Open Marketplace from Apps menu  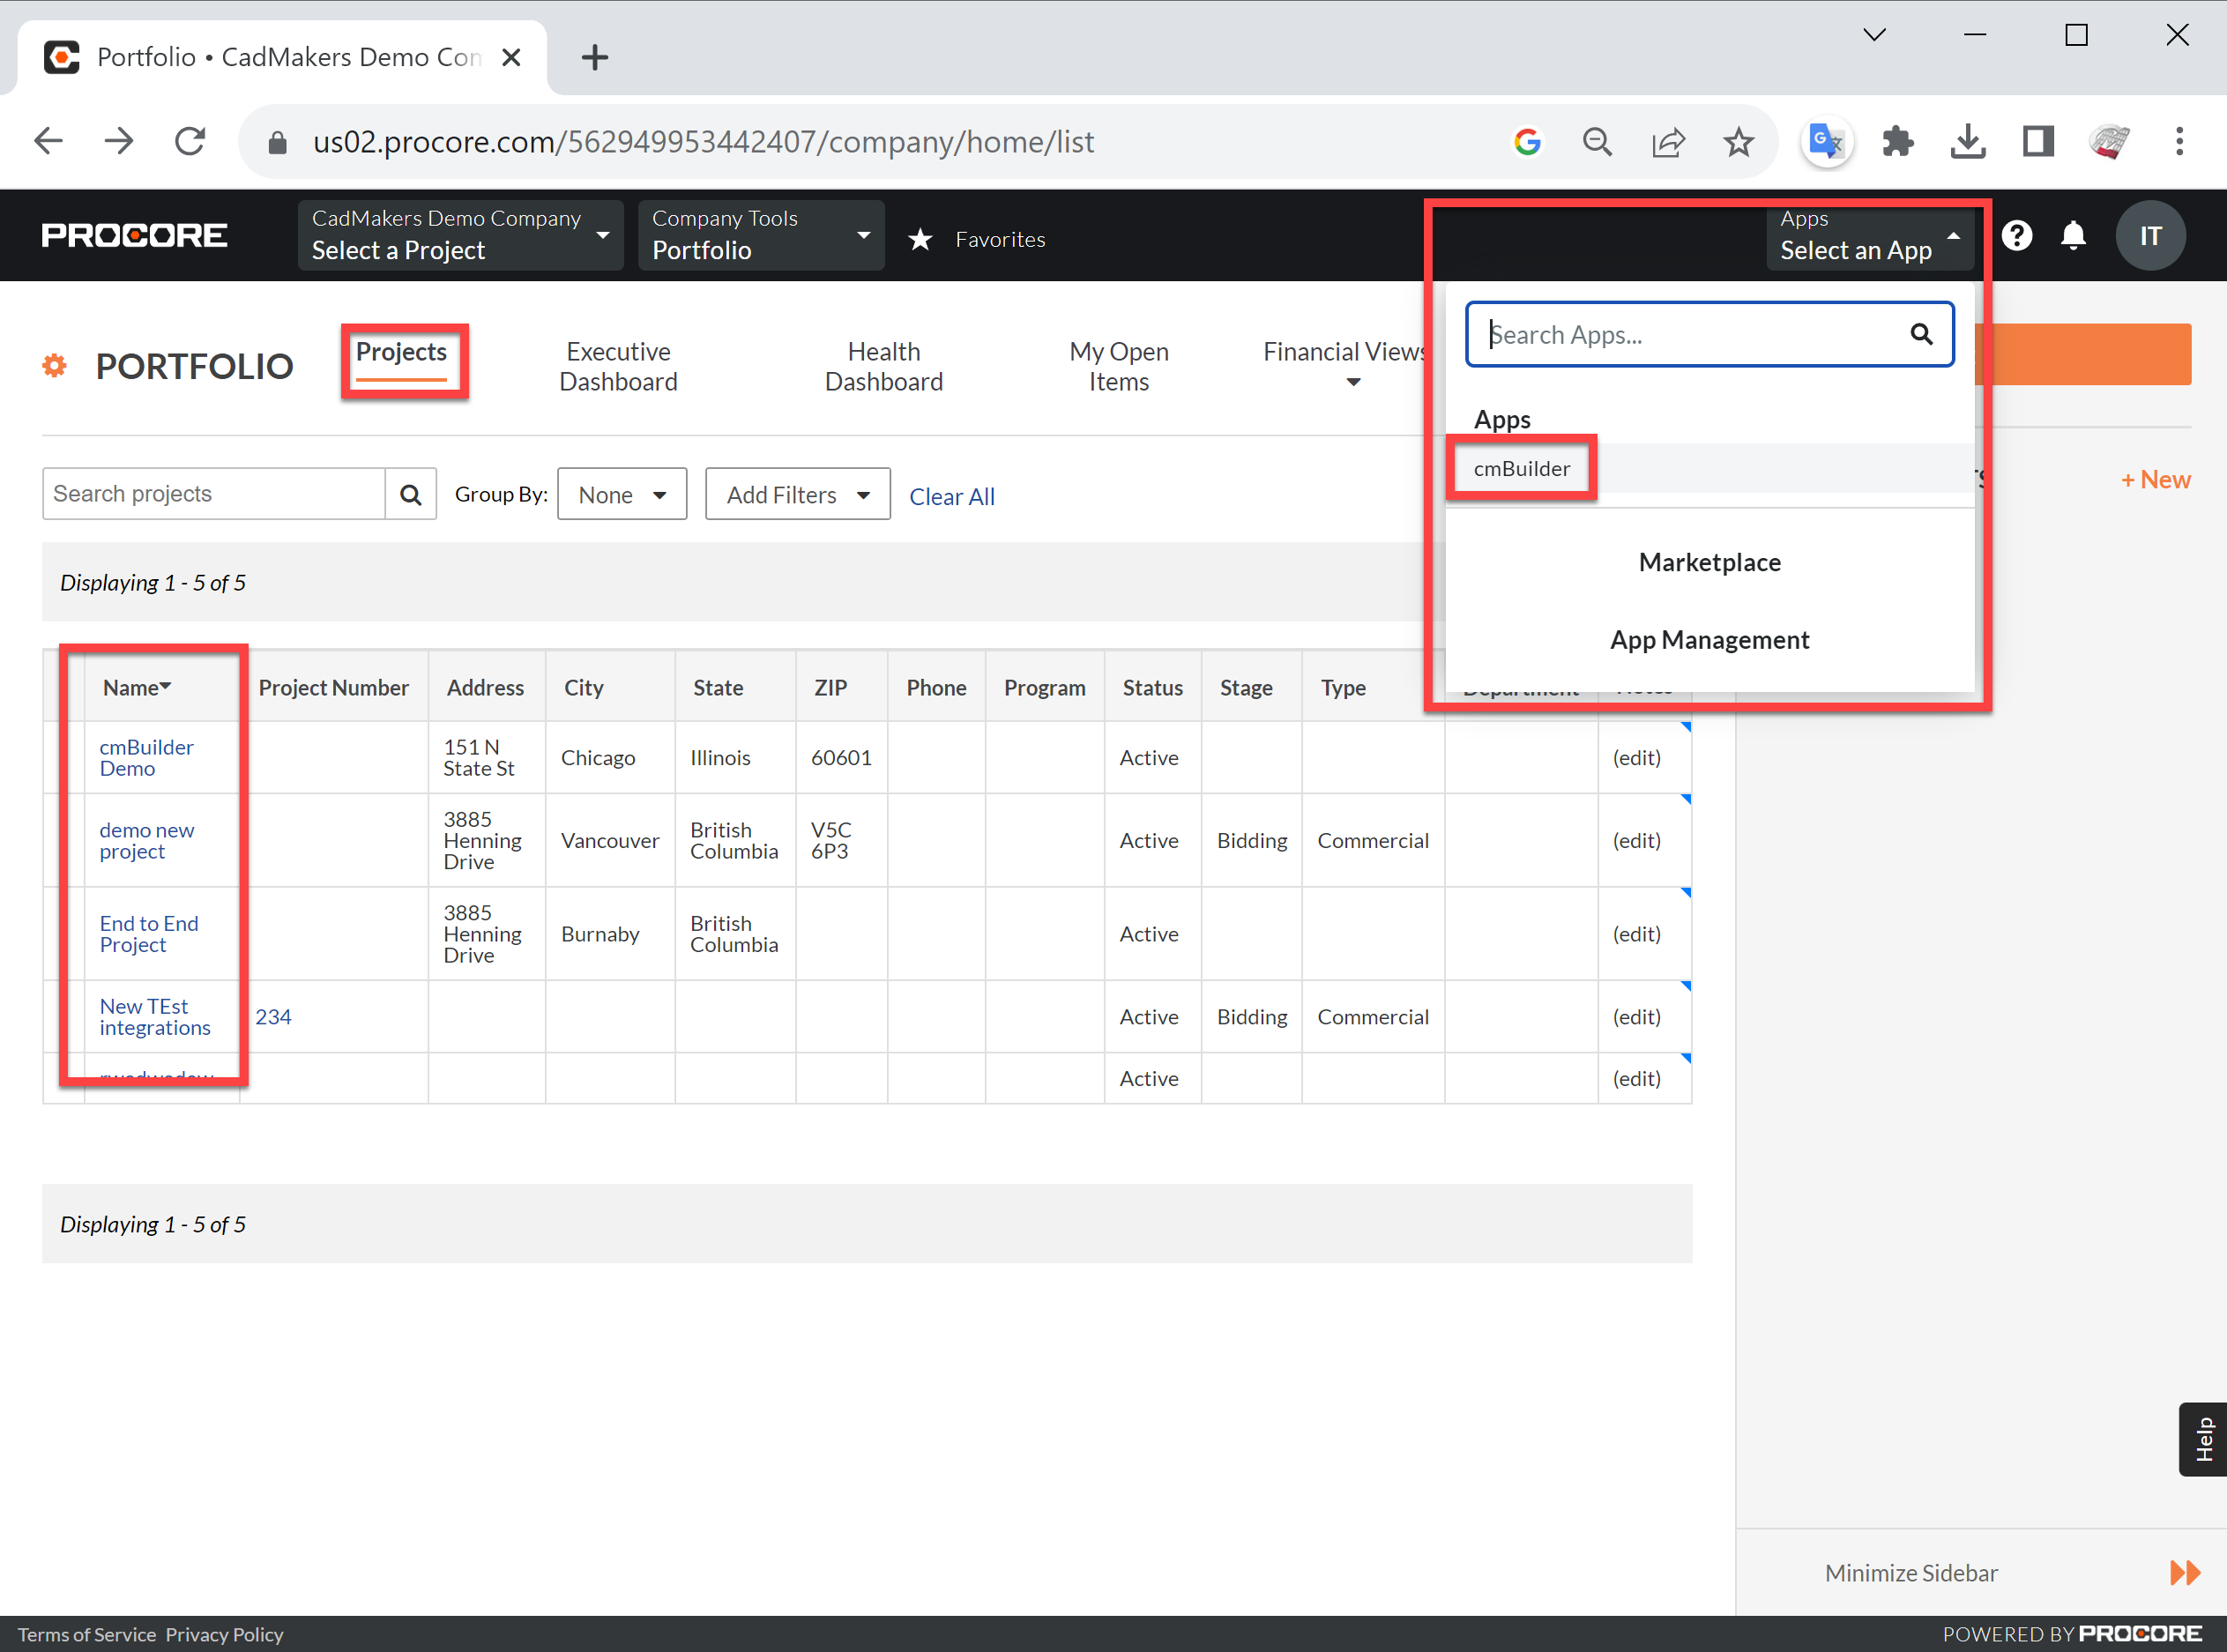click(x=1709, y=562)
